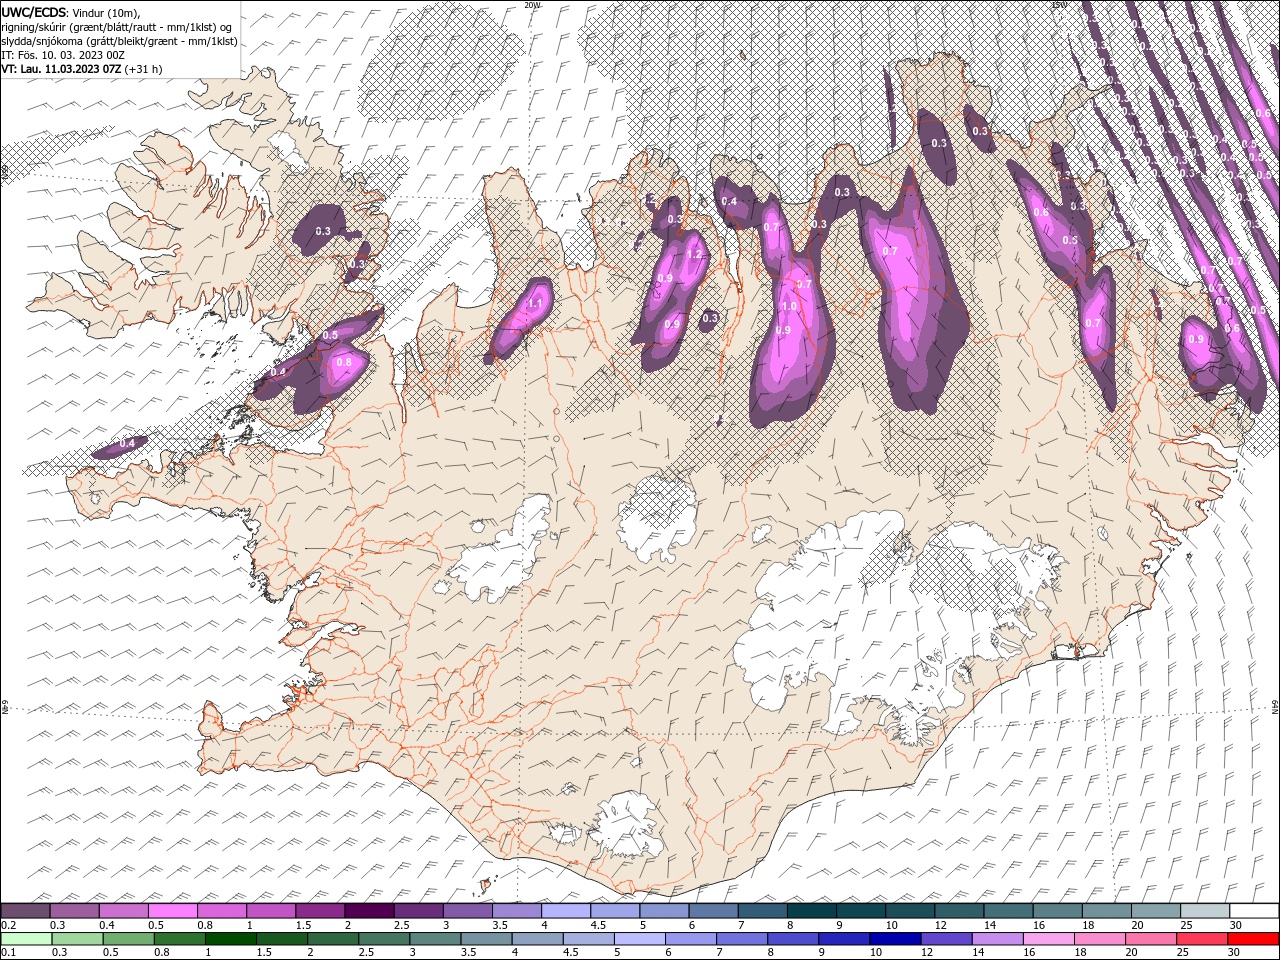Select the bright pink 0.5 snow legend swatch

173,911
